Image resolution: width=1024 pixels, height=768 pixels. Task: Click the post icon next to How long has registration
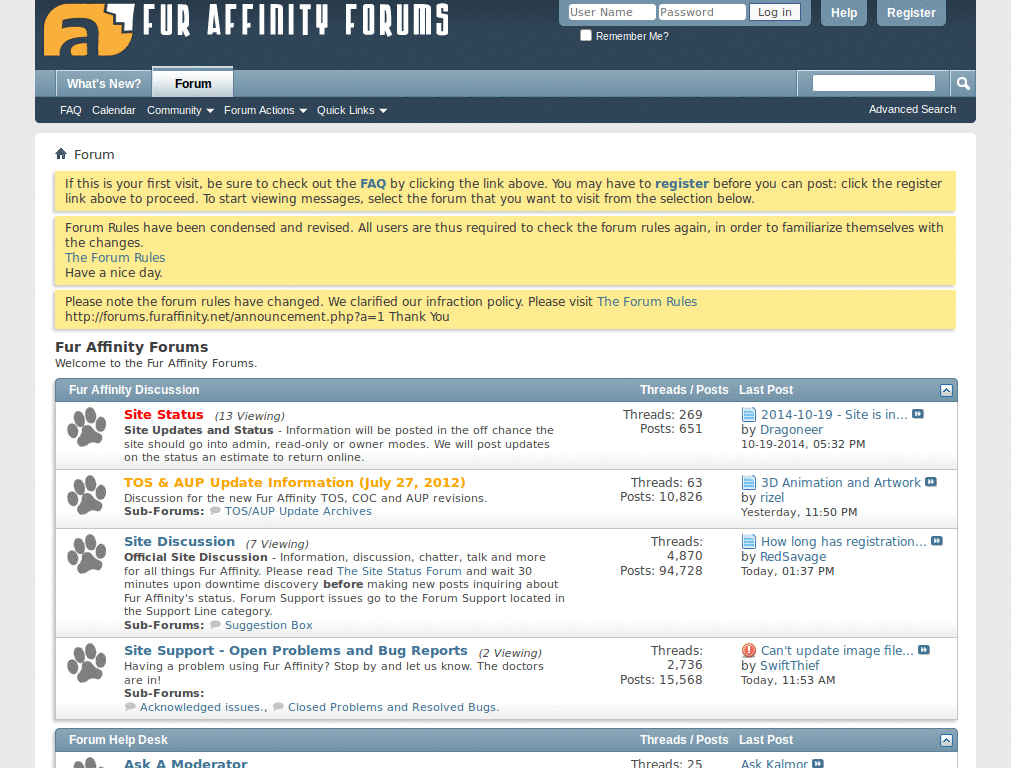748,541
